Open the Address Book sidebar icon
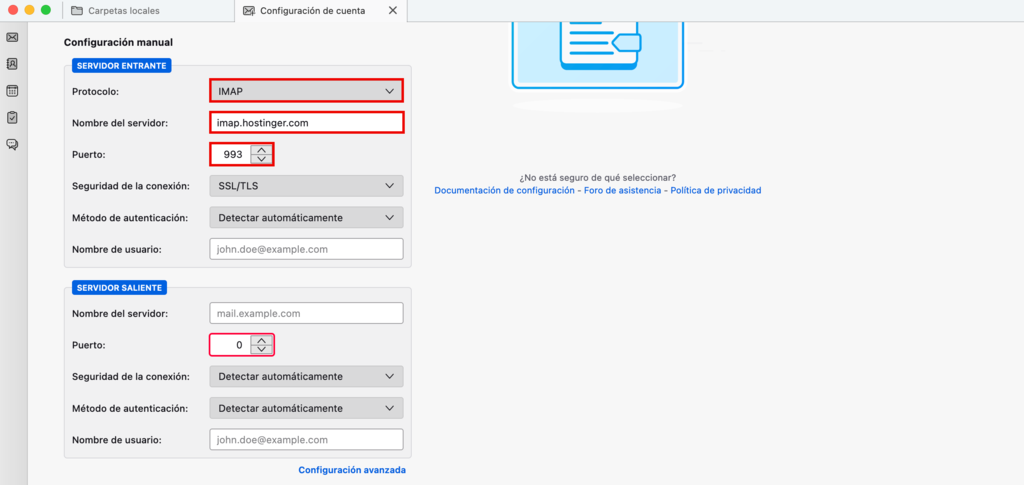This screenshot has width=1024, height=485. click(12, 64)
